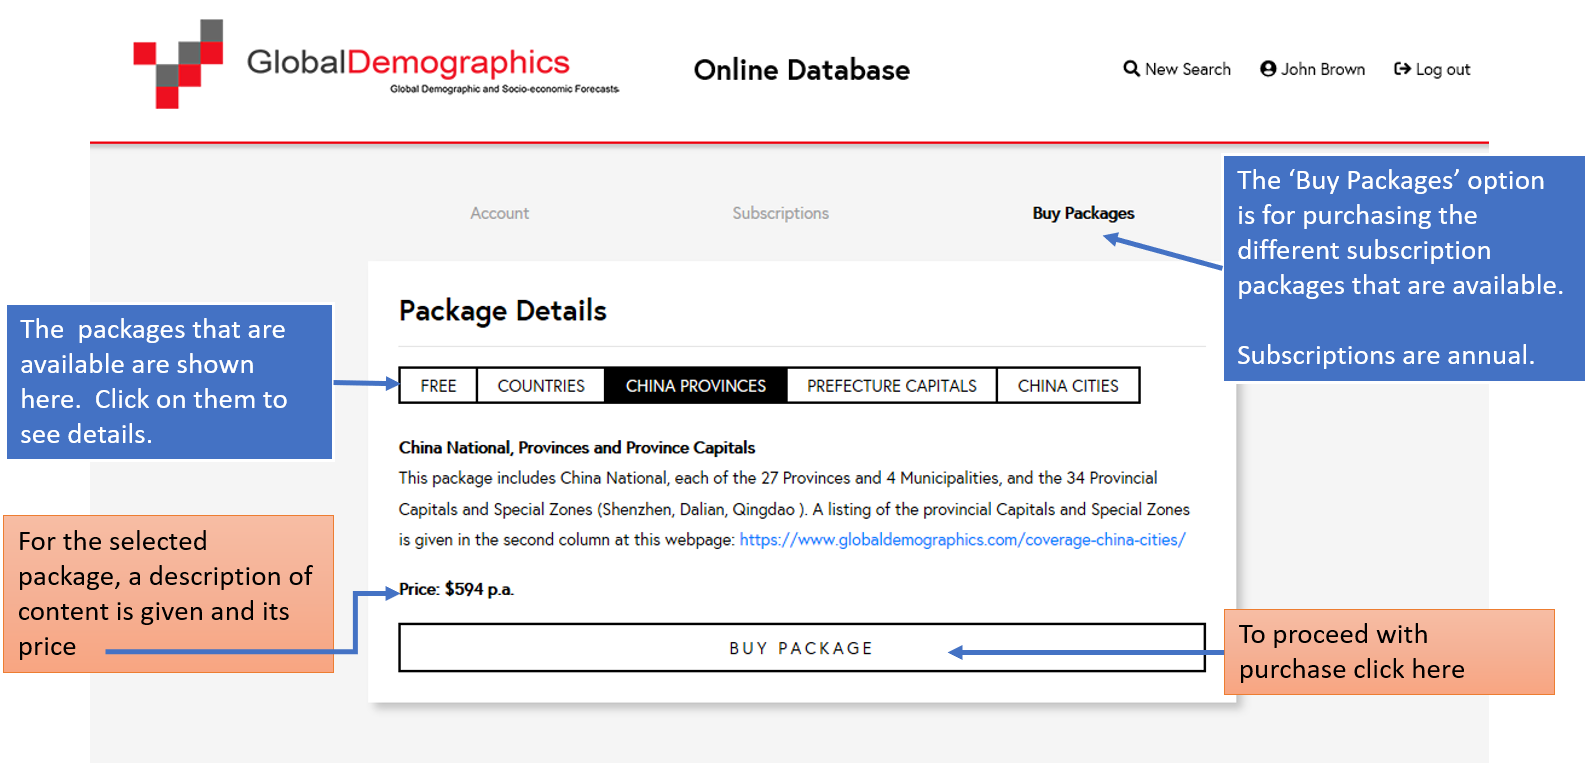Click the Log out arrow icon
This screenshot has height=763, width=1588.
(1402, 69)
